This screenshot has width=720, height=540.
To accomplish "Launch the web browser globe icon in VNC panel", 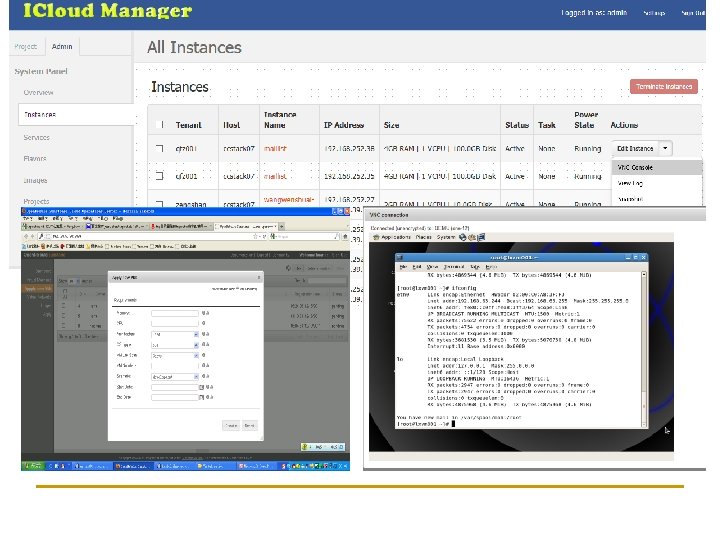I will 462,237.
